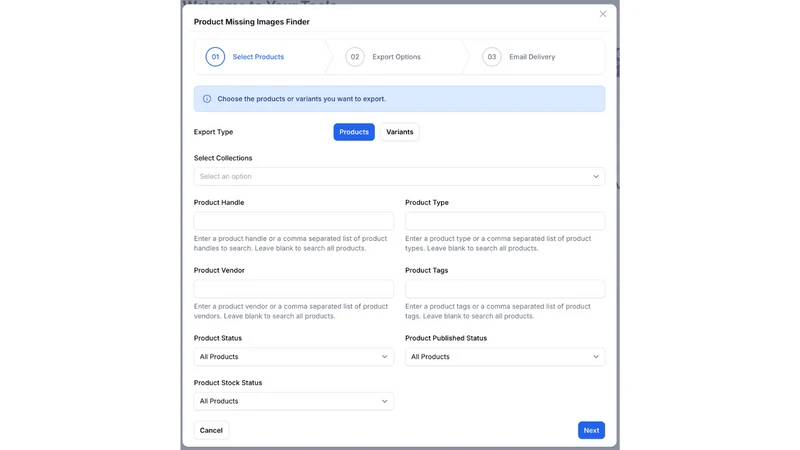Open the Select Collections dropdown
Viewport: 800px width, 450px height.
(399, 177)
